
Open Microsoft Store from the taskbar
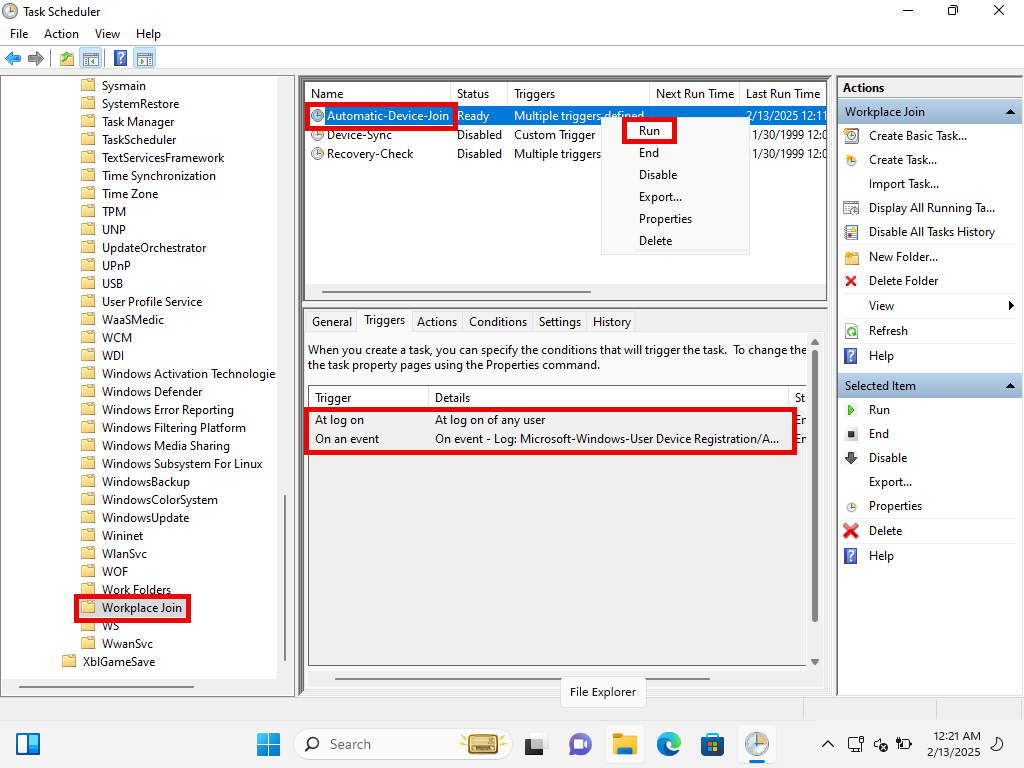[712, 744]
